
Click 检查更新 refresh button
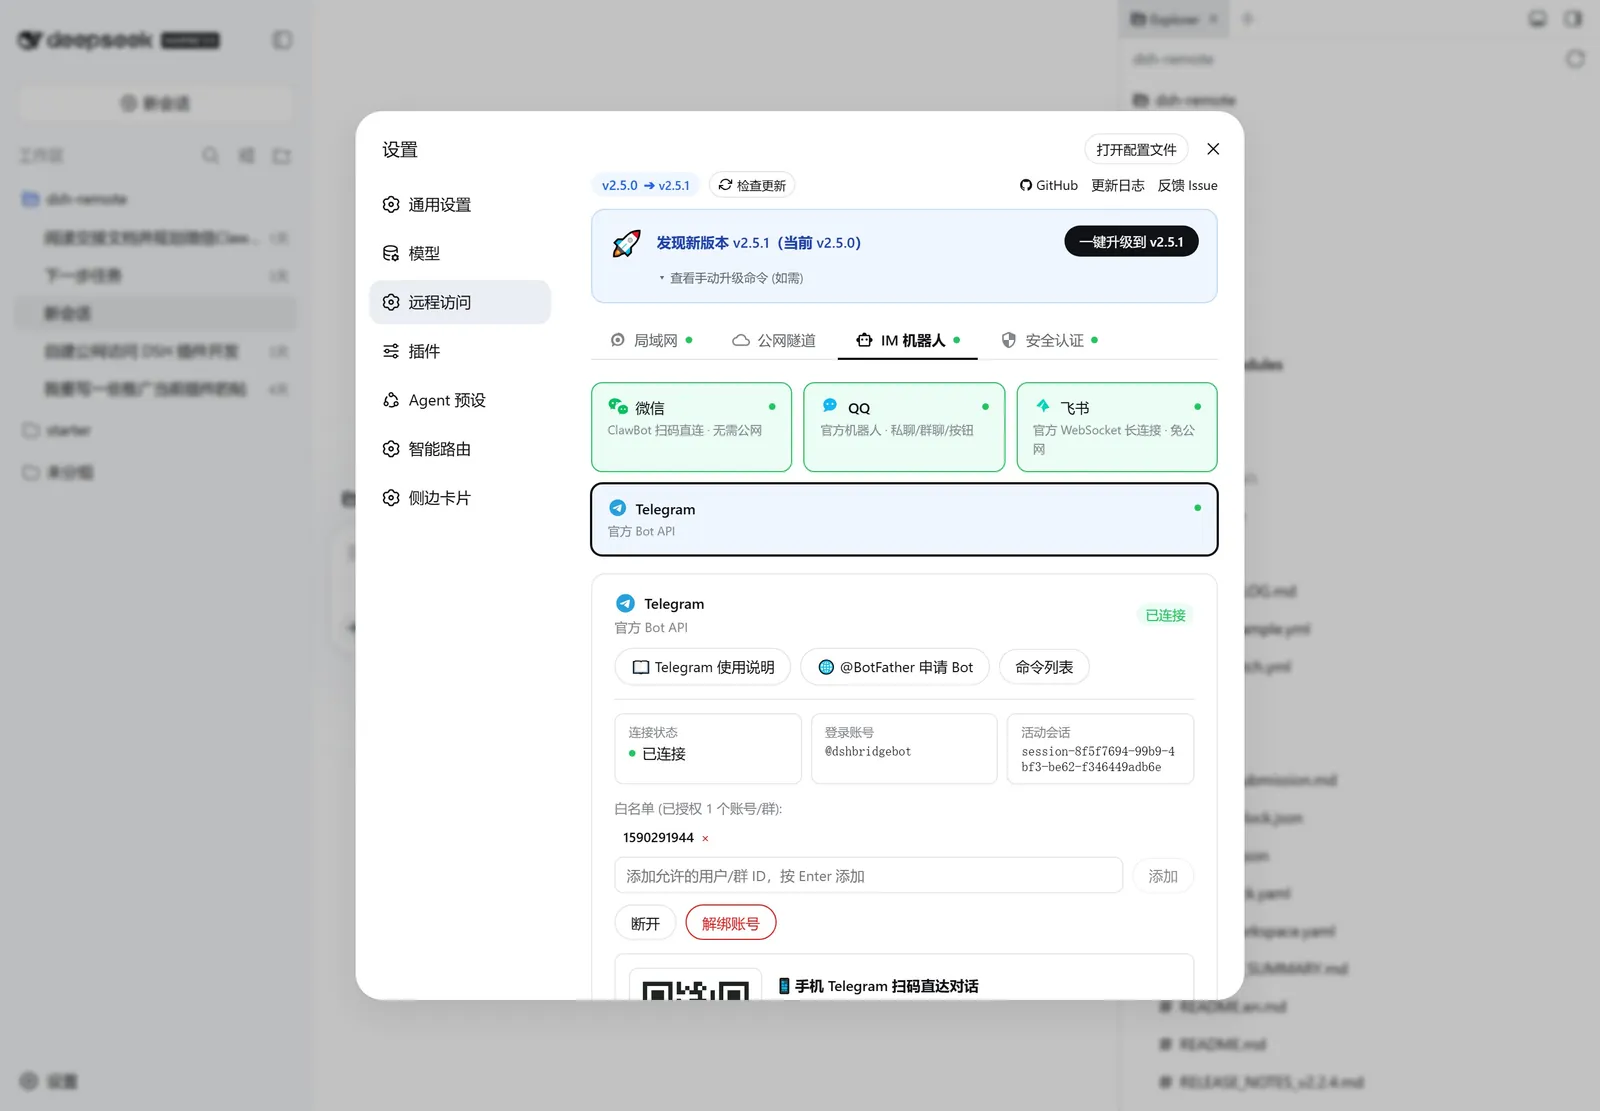point(752,185)
